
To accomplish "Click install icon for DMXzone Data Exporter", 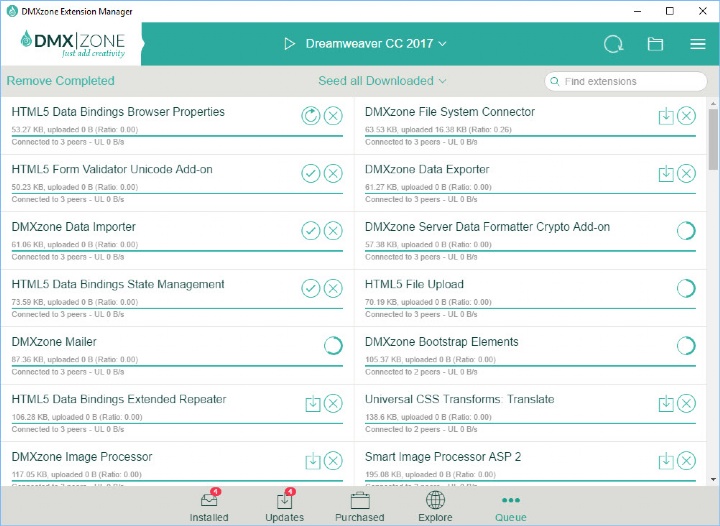I will point(666,174).
